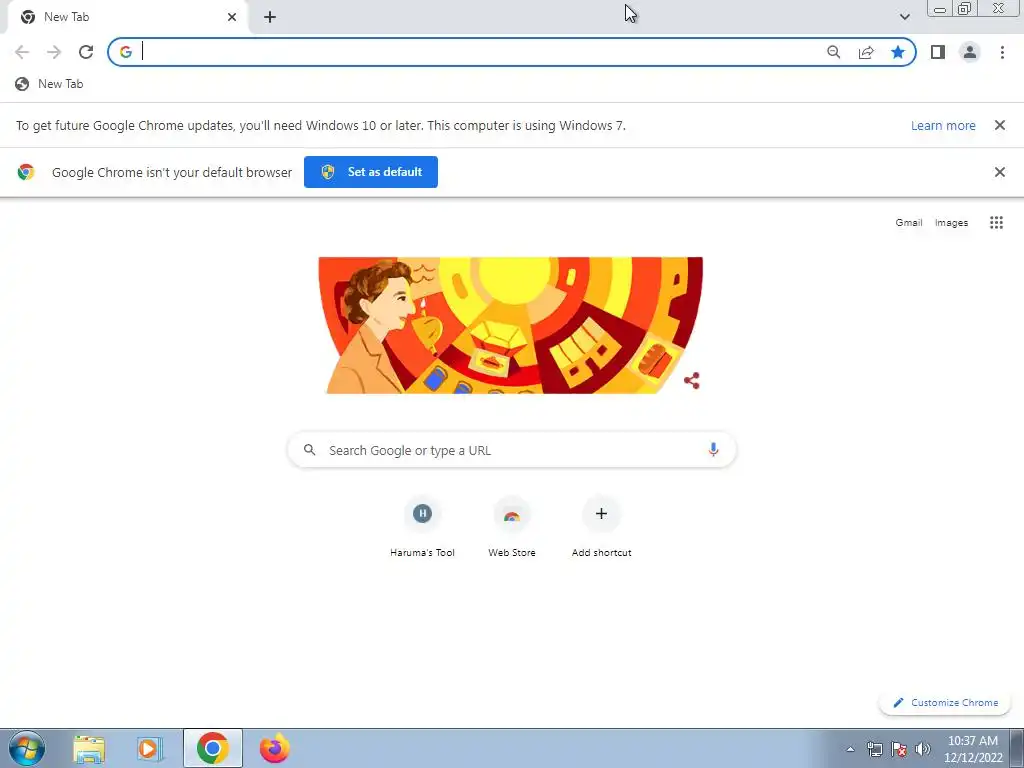Open Images link

pos(951,223)
